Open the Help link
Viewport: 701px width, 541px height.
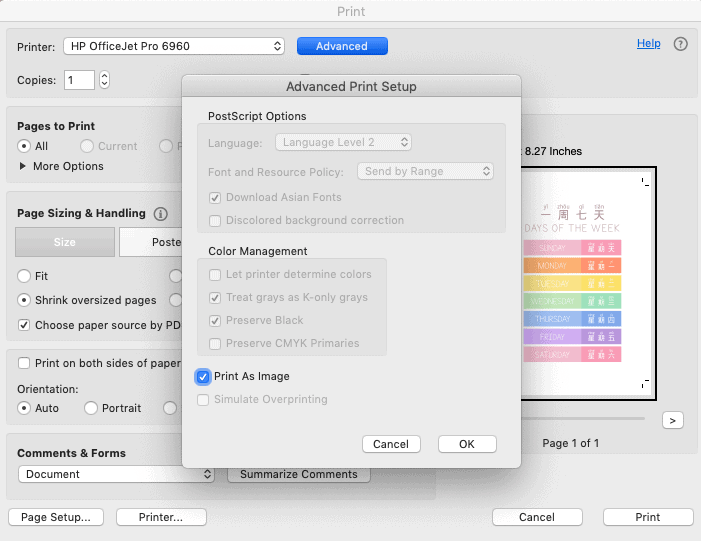pos(648,44)
